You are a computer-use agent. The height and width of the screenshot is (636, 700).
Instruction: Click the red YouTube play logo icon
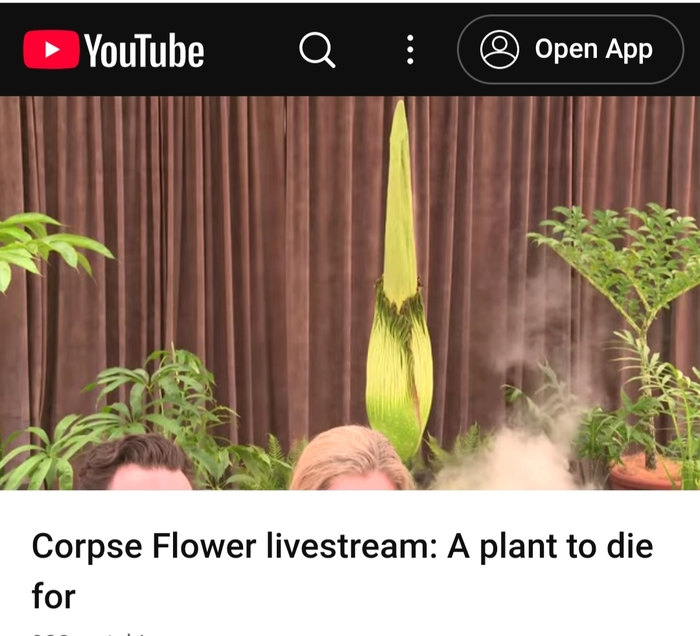tap(51, 50)
